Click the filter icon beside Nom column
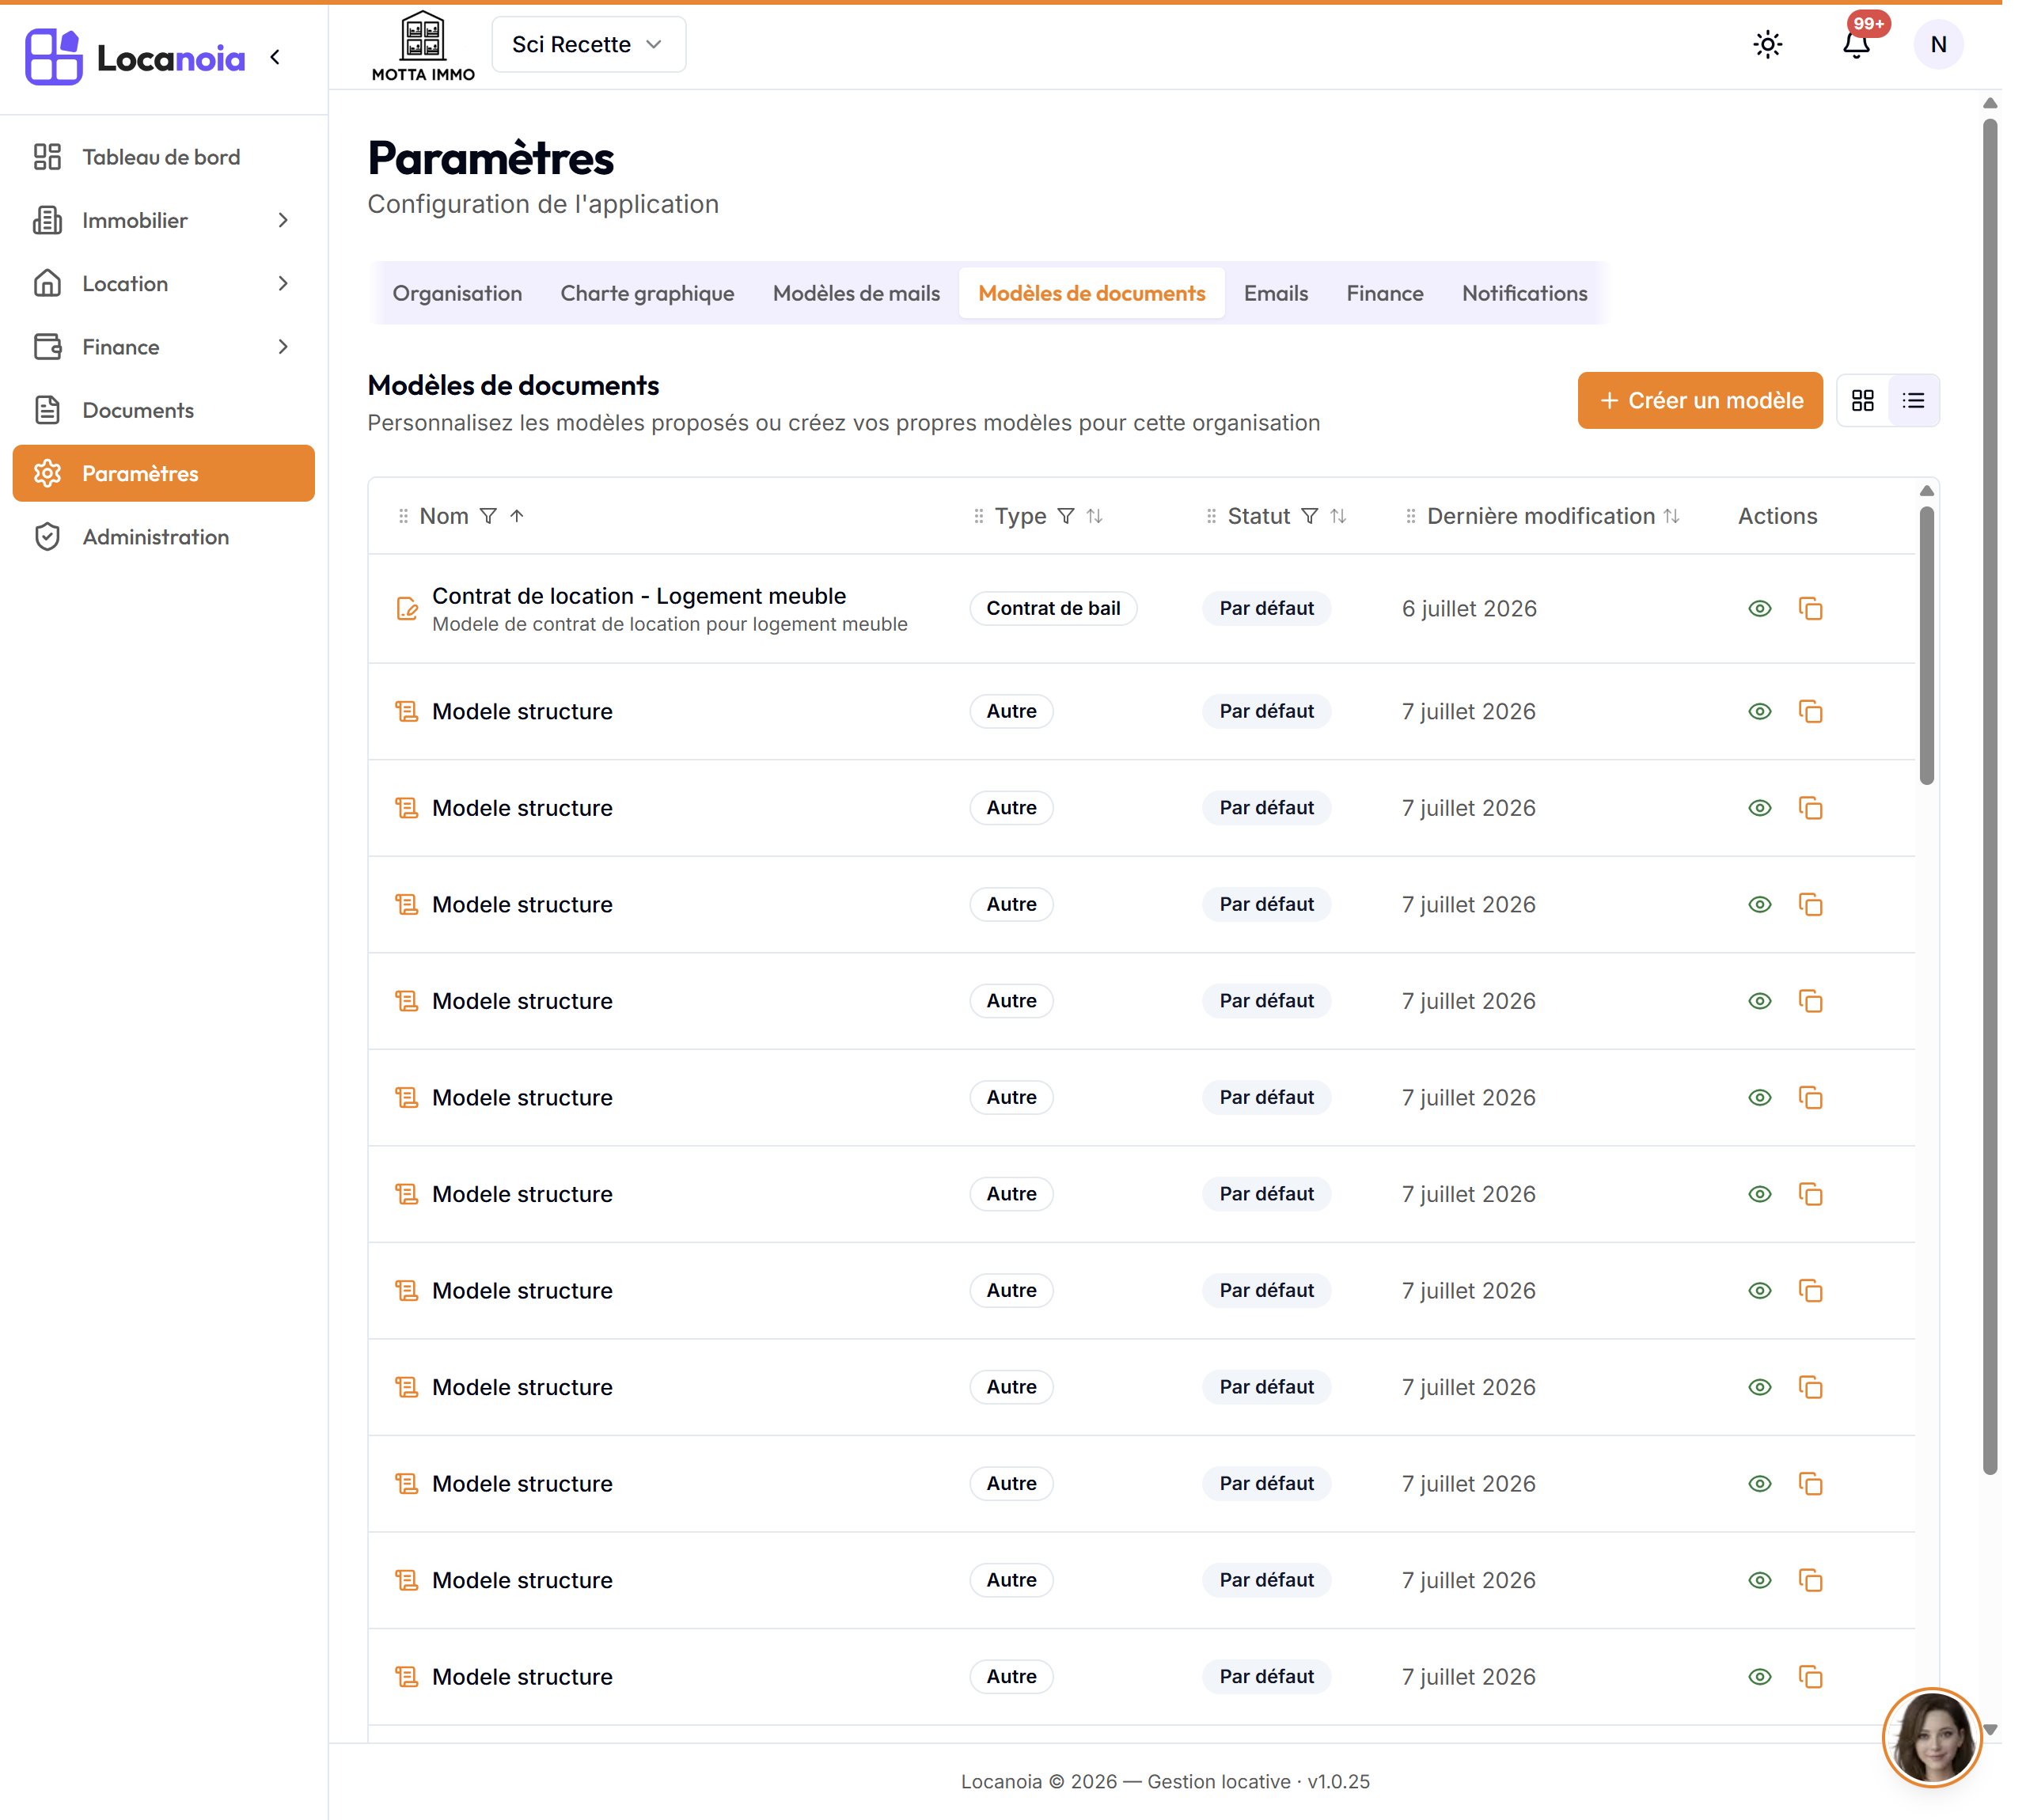 (488, 516)
